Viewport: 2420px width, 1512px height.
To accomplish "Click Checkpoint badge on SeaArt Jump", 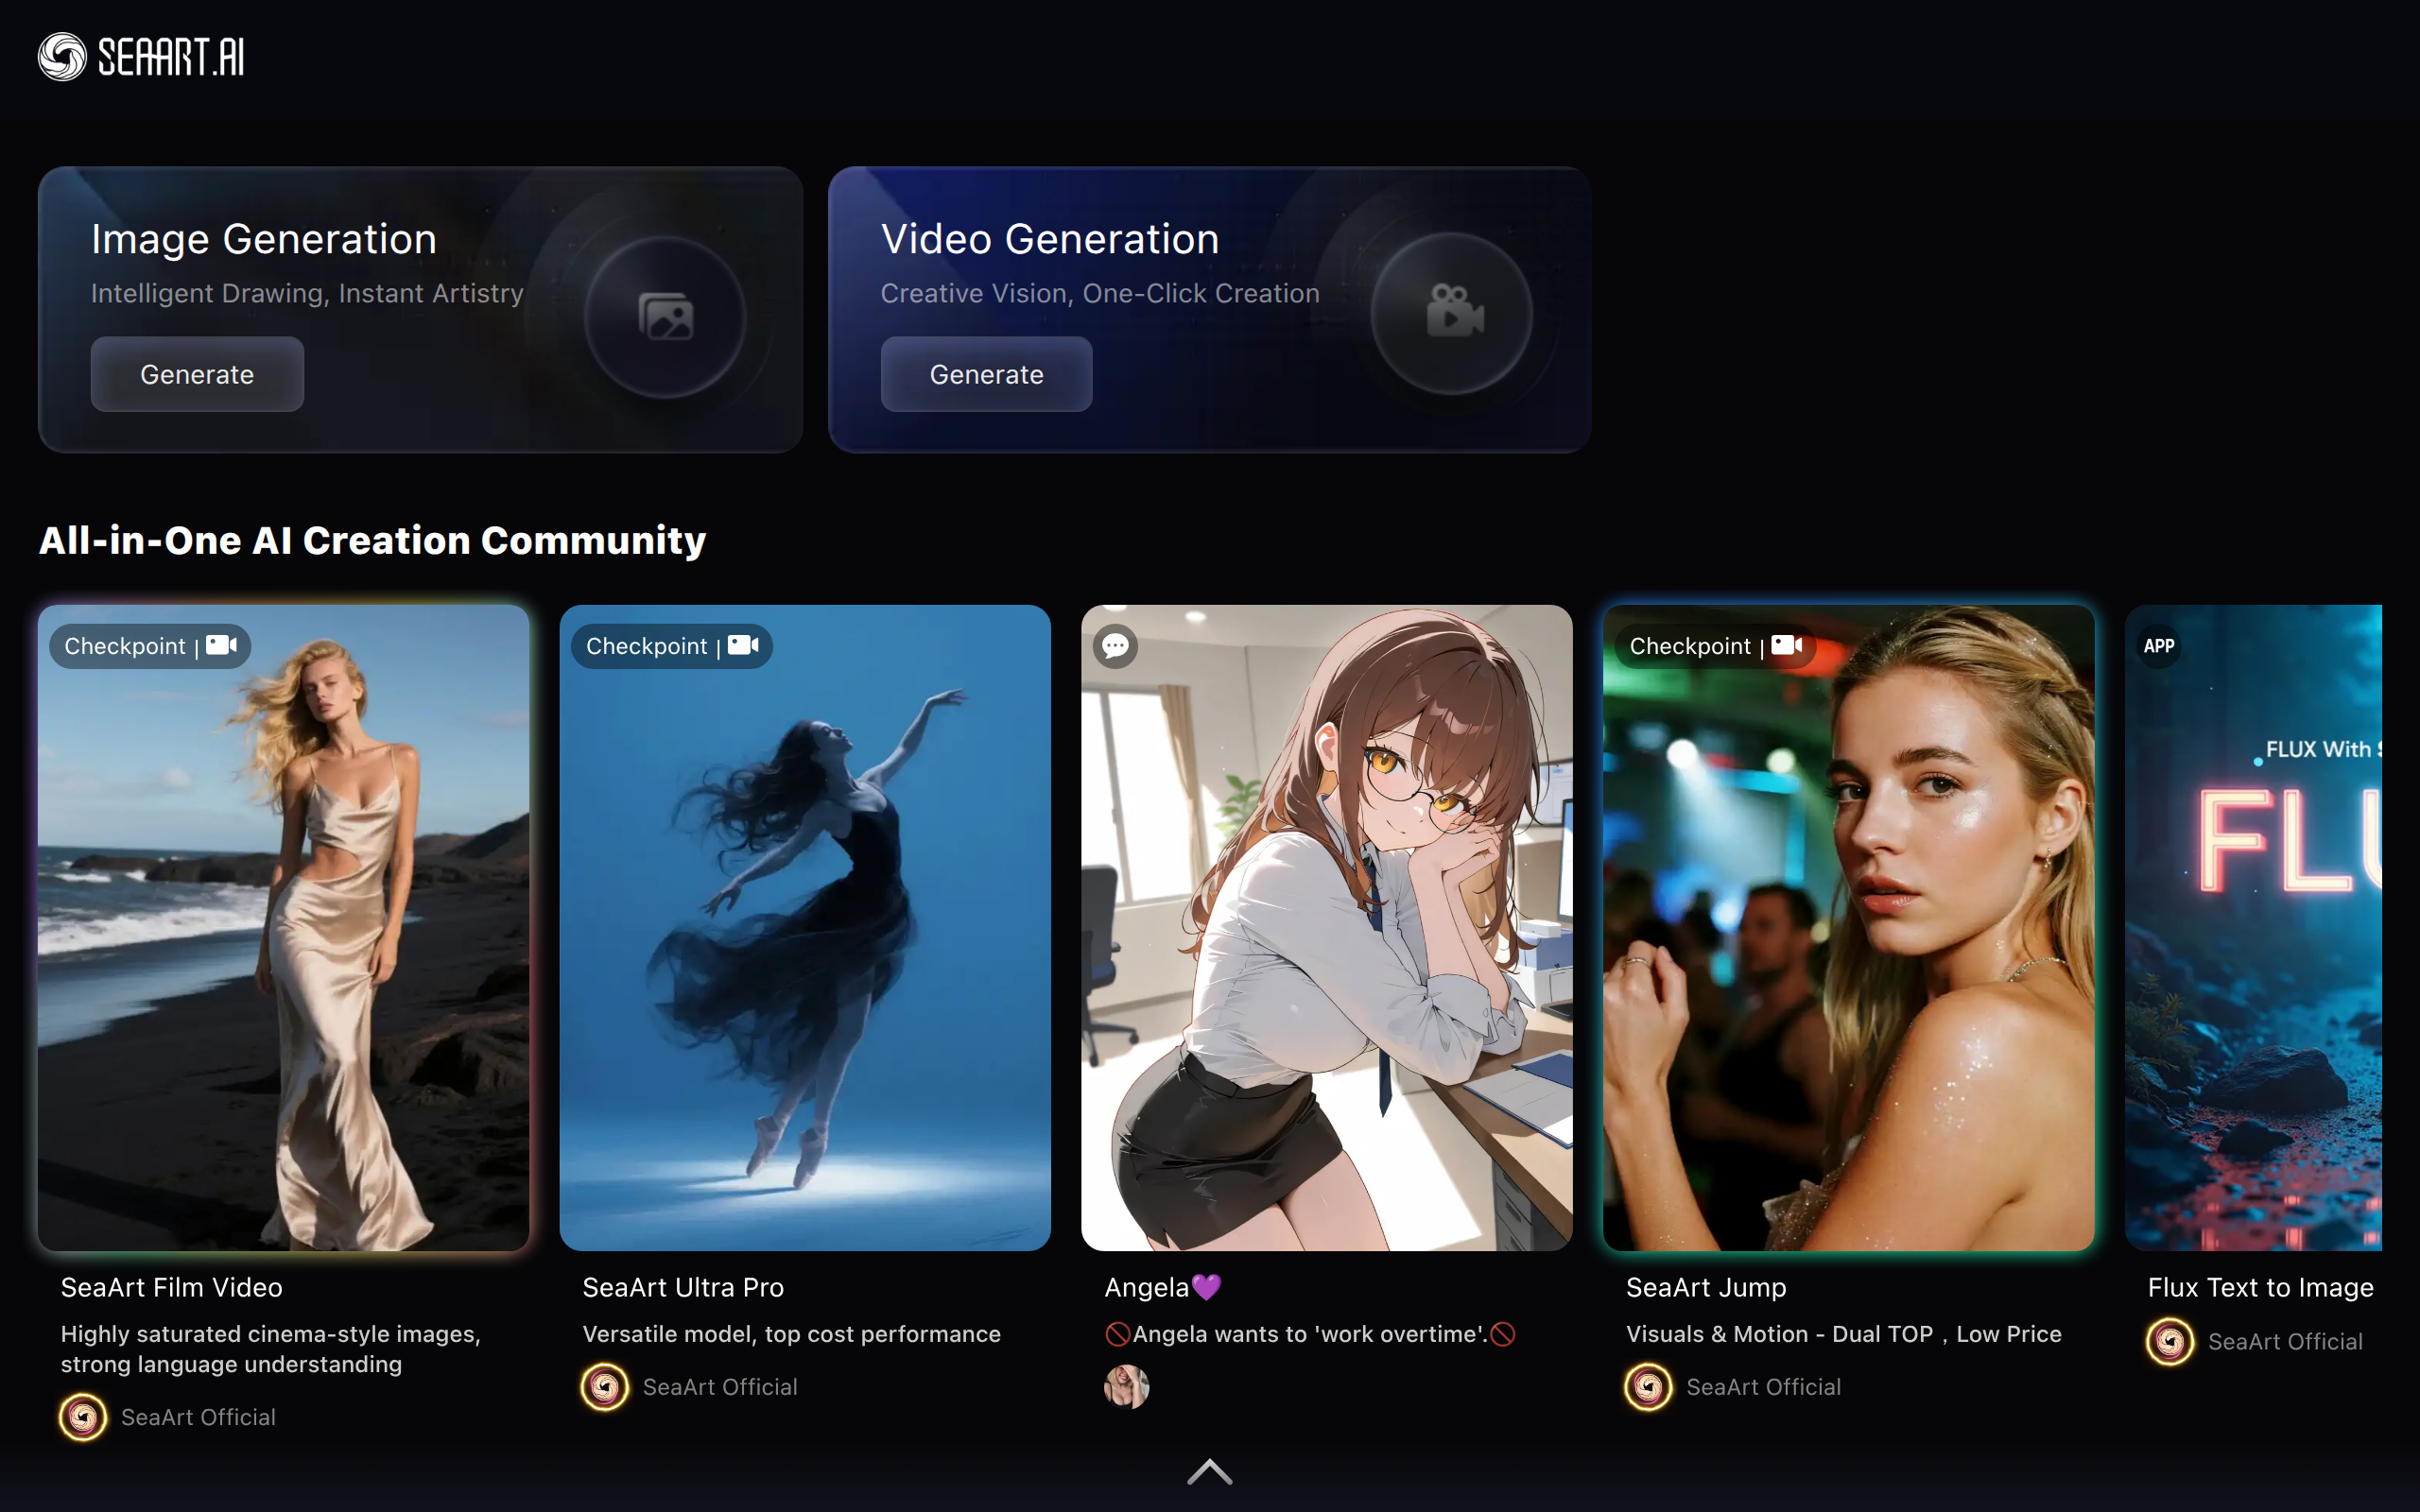I will (1715, 646).
